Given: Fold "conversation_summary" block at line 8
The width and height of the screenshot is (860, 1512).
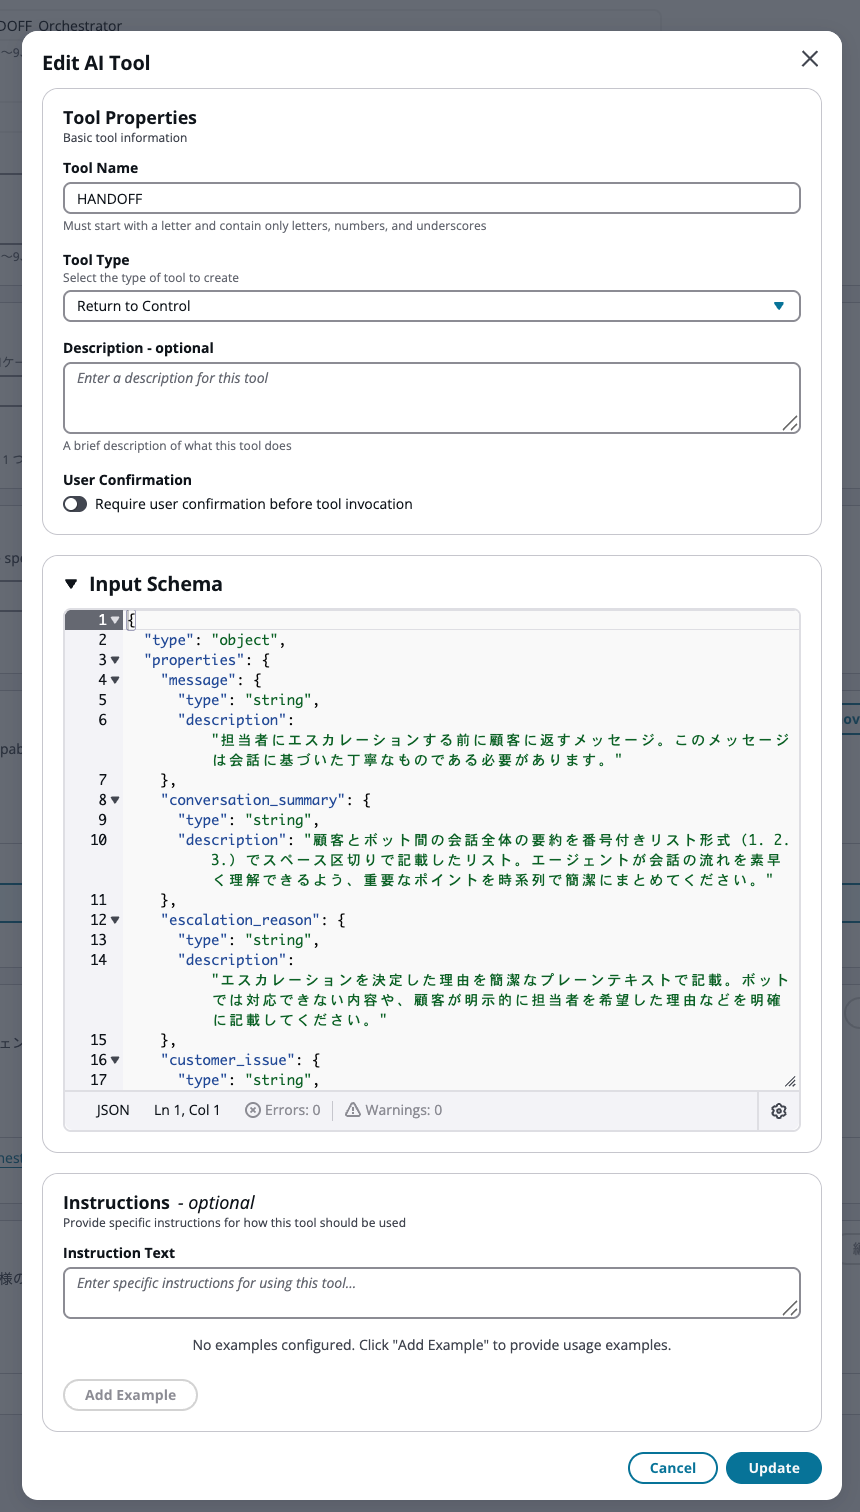Looking at the screenshot, I should (115, 800).
